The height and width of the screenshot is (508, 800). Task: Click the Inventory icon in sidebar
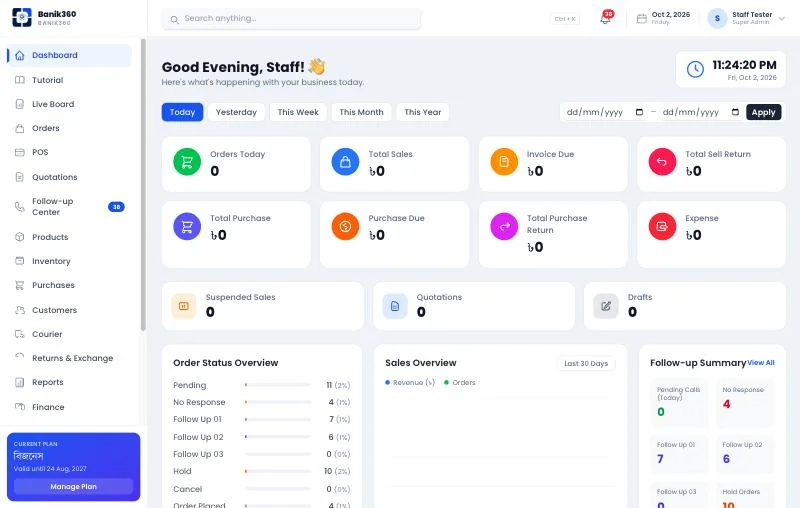coord(20,261)
